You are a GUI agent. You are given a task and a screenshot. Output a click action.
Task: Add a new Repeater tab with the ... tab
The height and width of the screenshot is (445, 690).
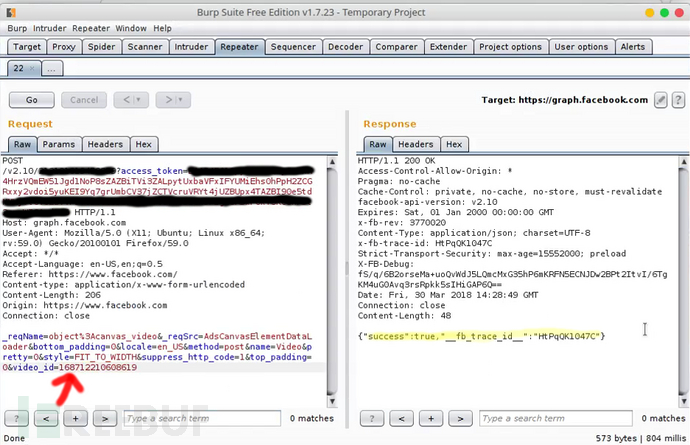[52, 69]
